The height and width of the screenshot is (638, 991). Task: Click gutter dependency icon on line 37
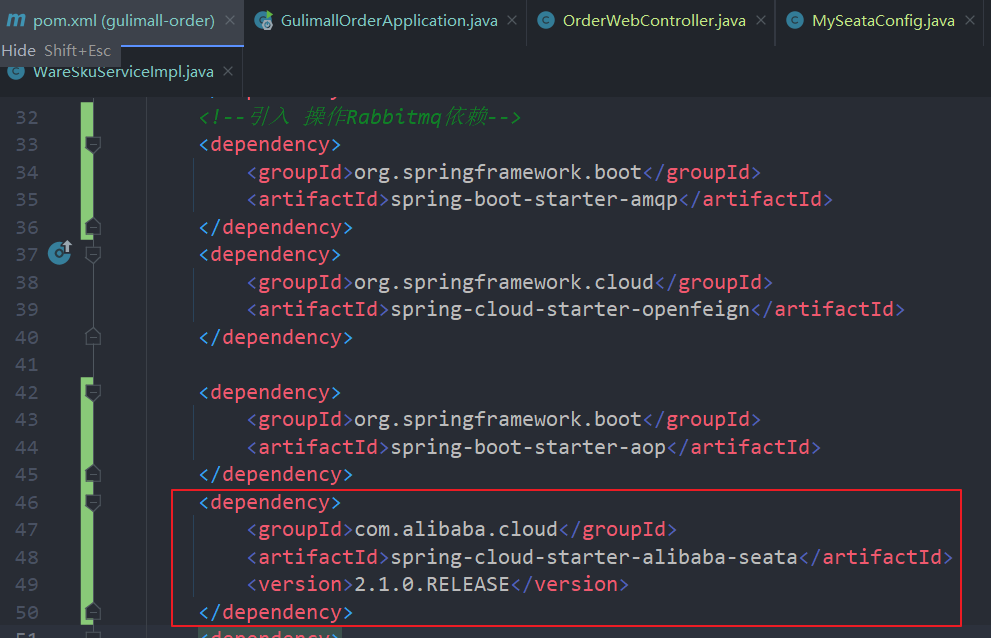(x=60, y=253)
